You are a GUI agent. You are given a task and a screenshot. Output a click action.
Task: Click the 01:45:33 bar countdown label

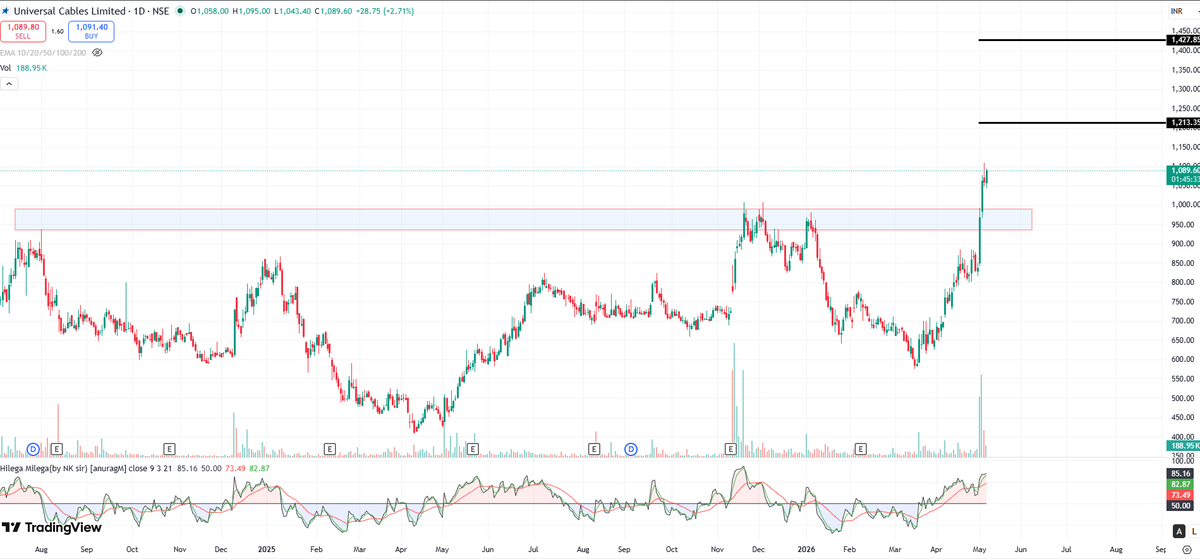pos(1183,179)
